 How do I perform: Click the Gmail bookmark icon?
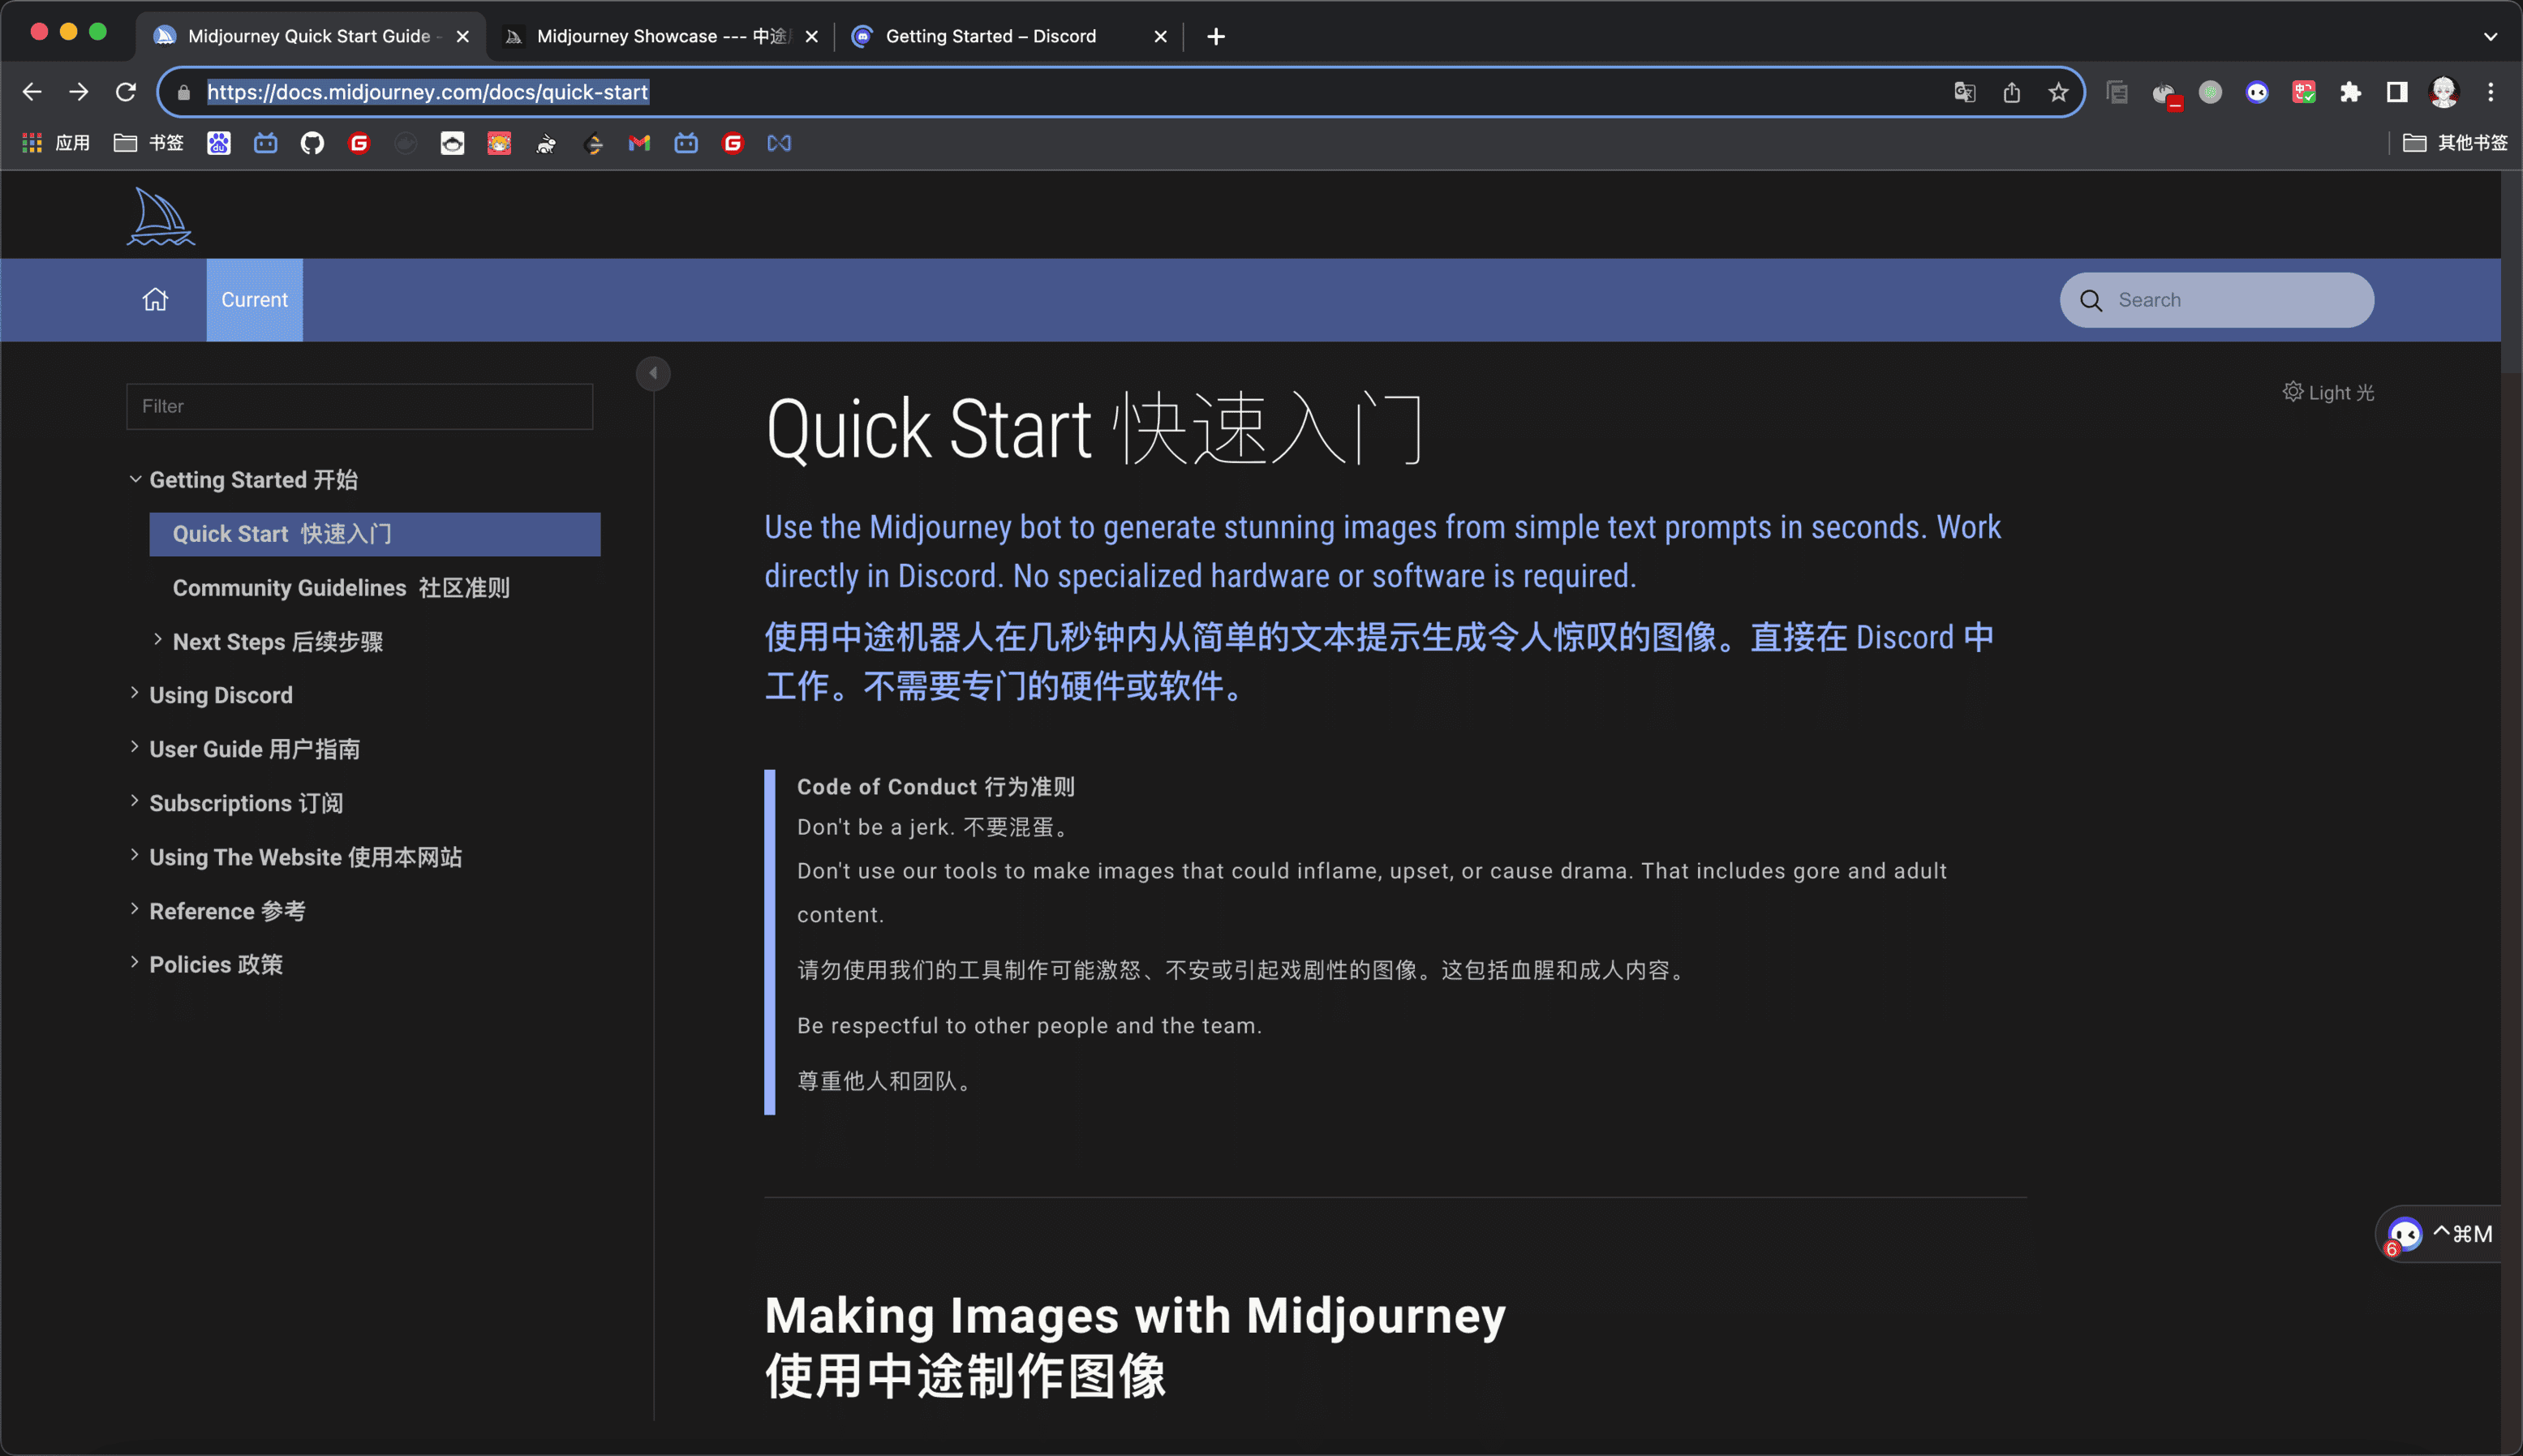pyautogui.click(x=639, y=143)
